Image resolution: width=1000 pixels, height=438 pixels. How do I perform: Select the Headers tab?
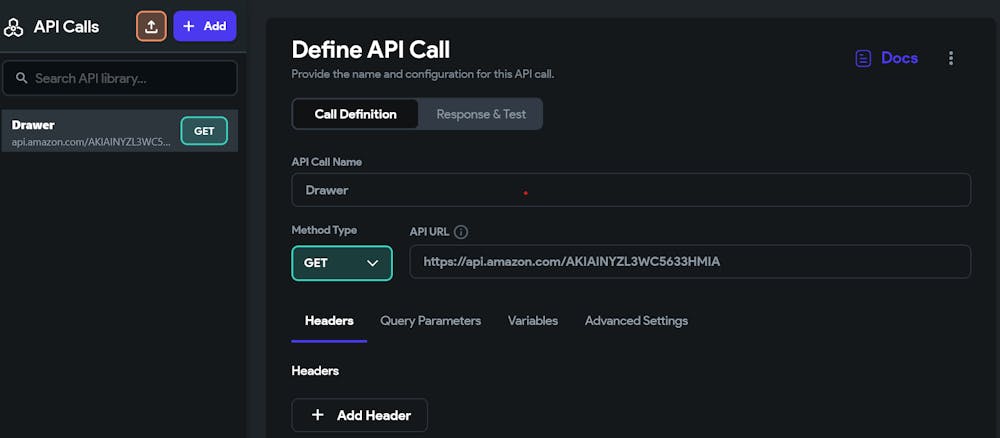[329, 321]
